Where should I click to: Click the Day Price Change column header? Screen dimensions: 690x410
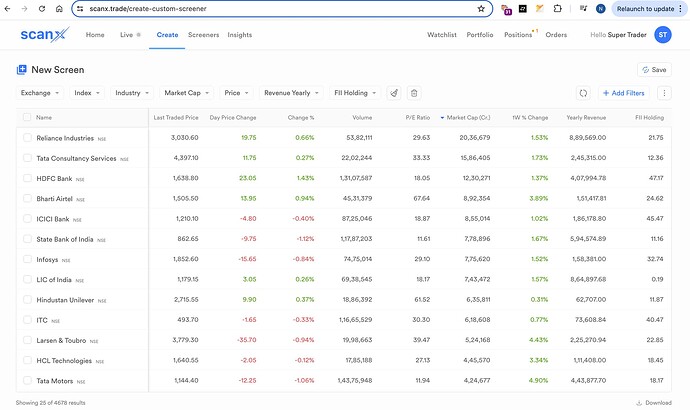tap(233, 117)
